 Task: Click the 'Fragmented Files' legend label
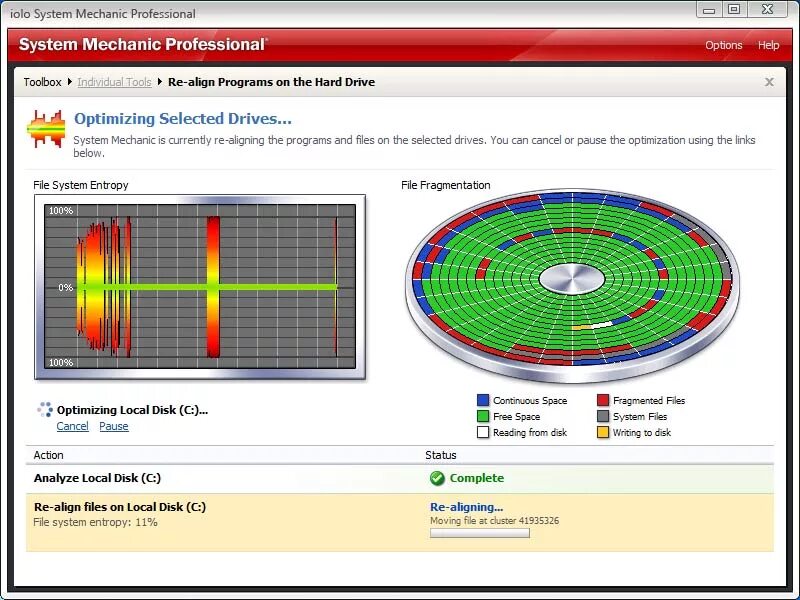[649, 401]
